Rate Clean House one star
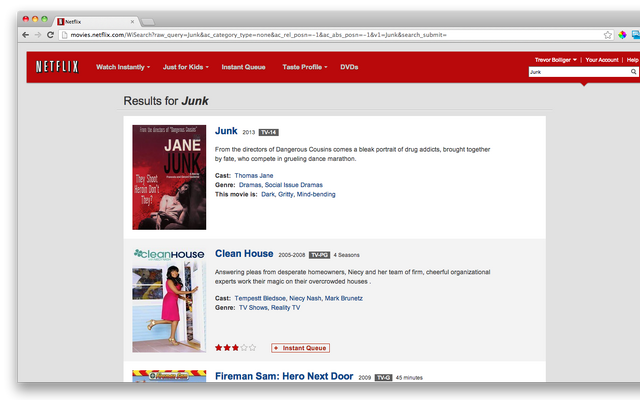This screenshot has width=640, height=400. tap(218, 348)
